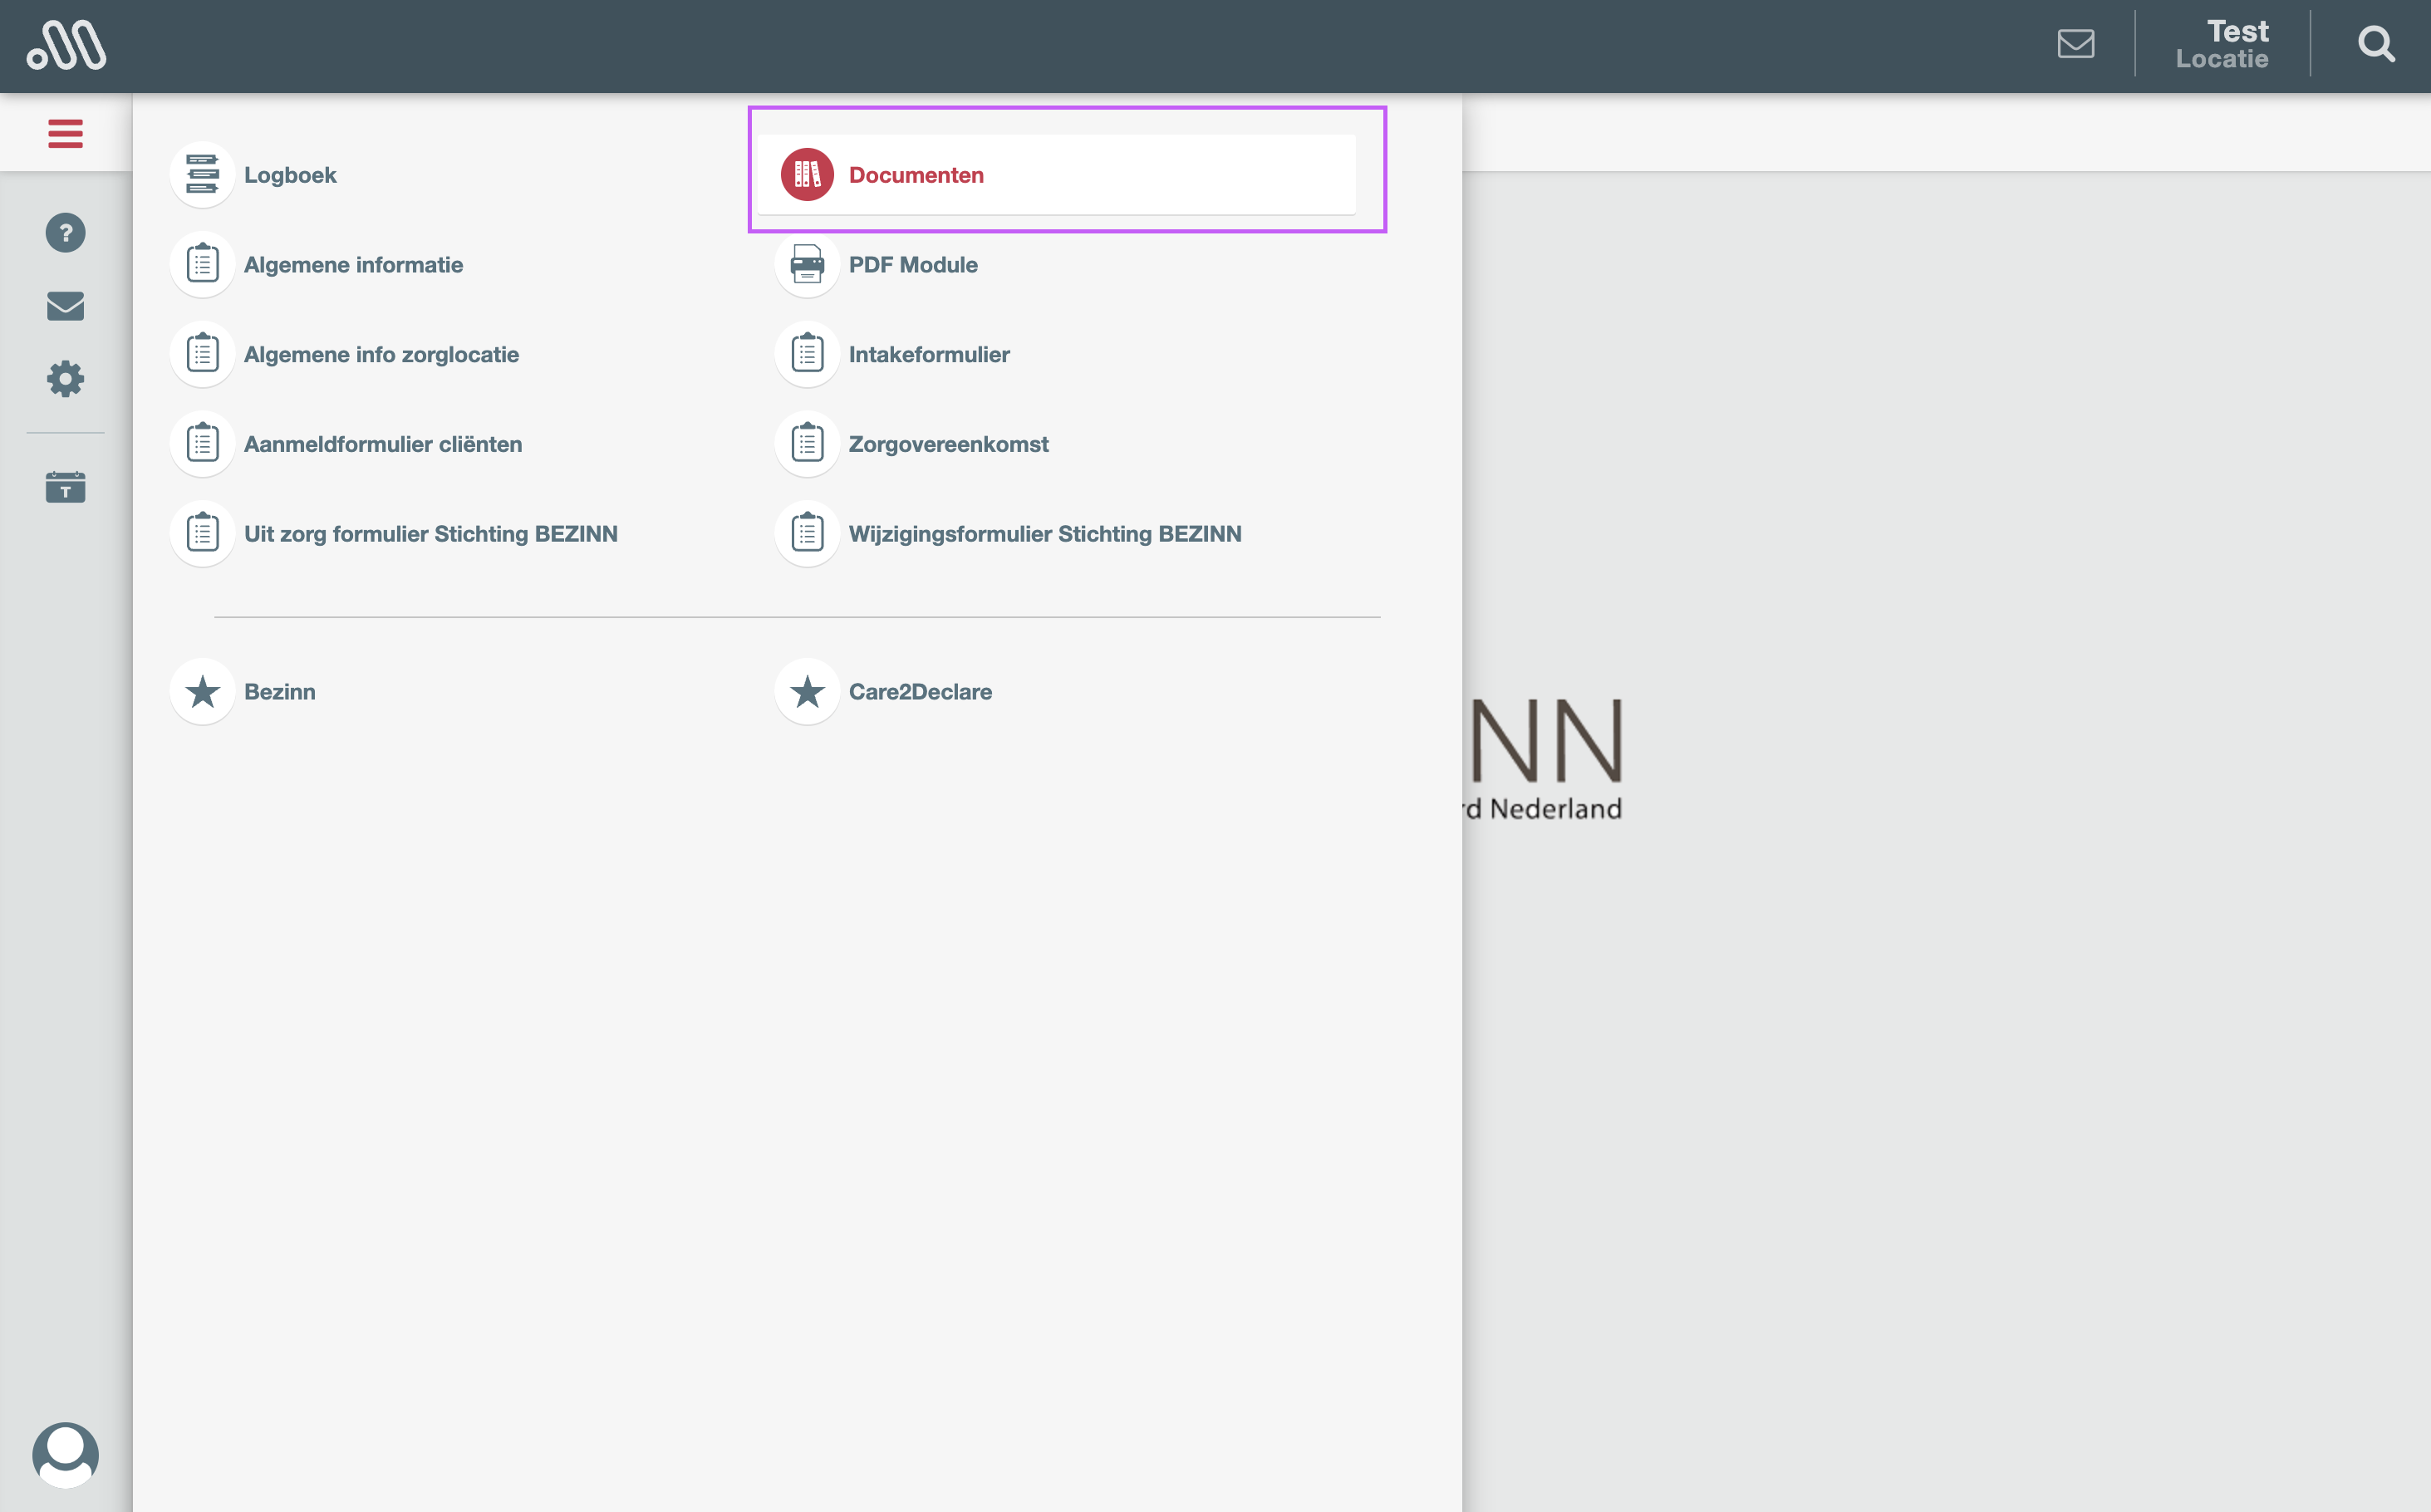Open the settings gear in sidebar
Screen dimensions: 2431x1512
pos(65,379)
